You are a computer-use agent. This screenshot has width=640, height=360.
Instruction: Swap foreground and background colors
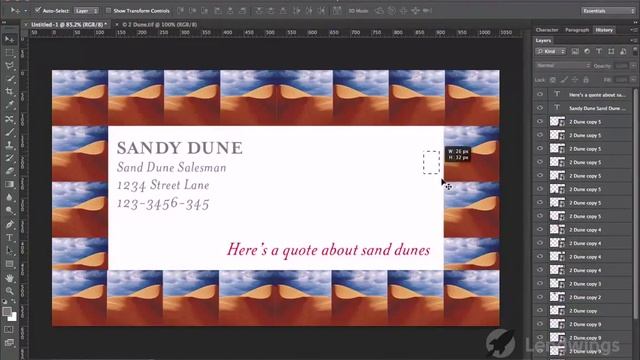click(13, 302)
